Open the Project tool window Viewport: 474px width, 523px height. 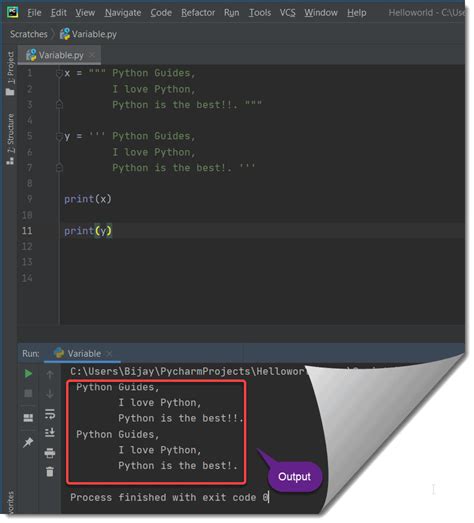(11, 73)
